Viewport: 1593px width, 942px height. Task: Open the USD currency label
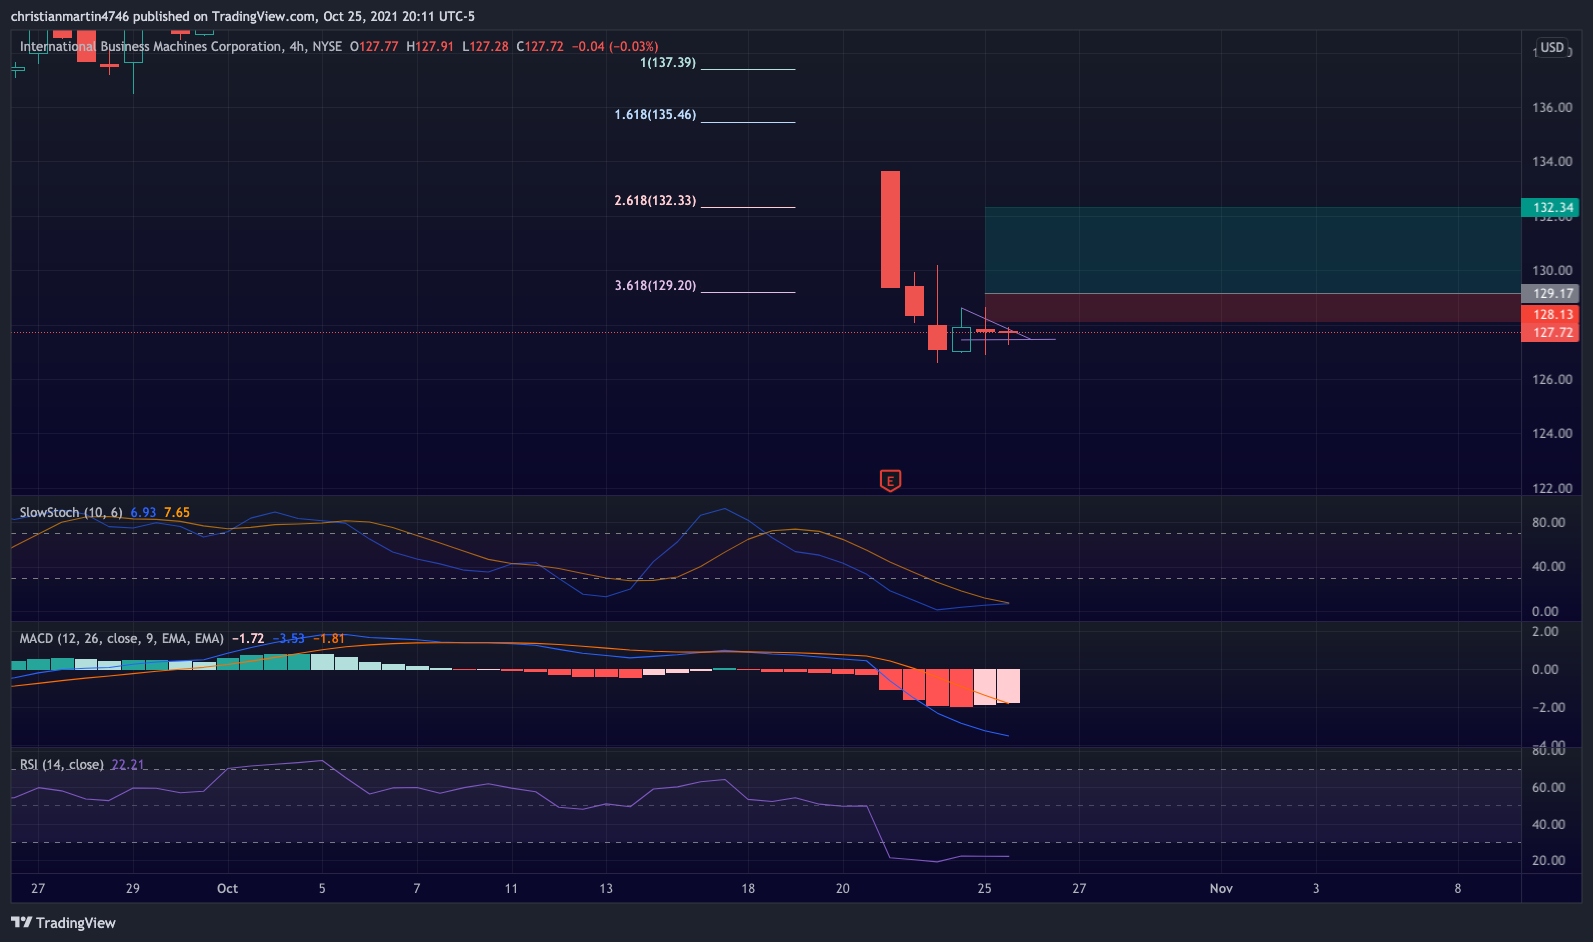click(x=1552, y=47)
